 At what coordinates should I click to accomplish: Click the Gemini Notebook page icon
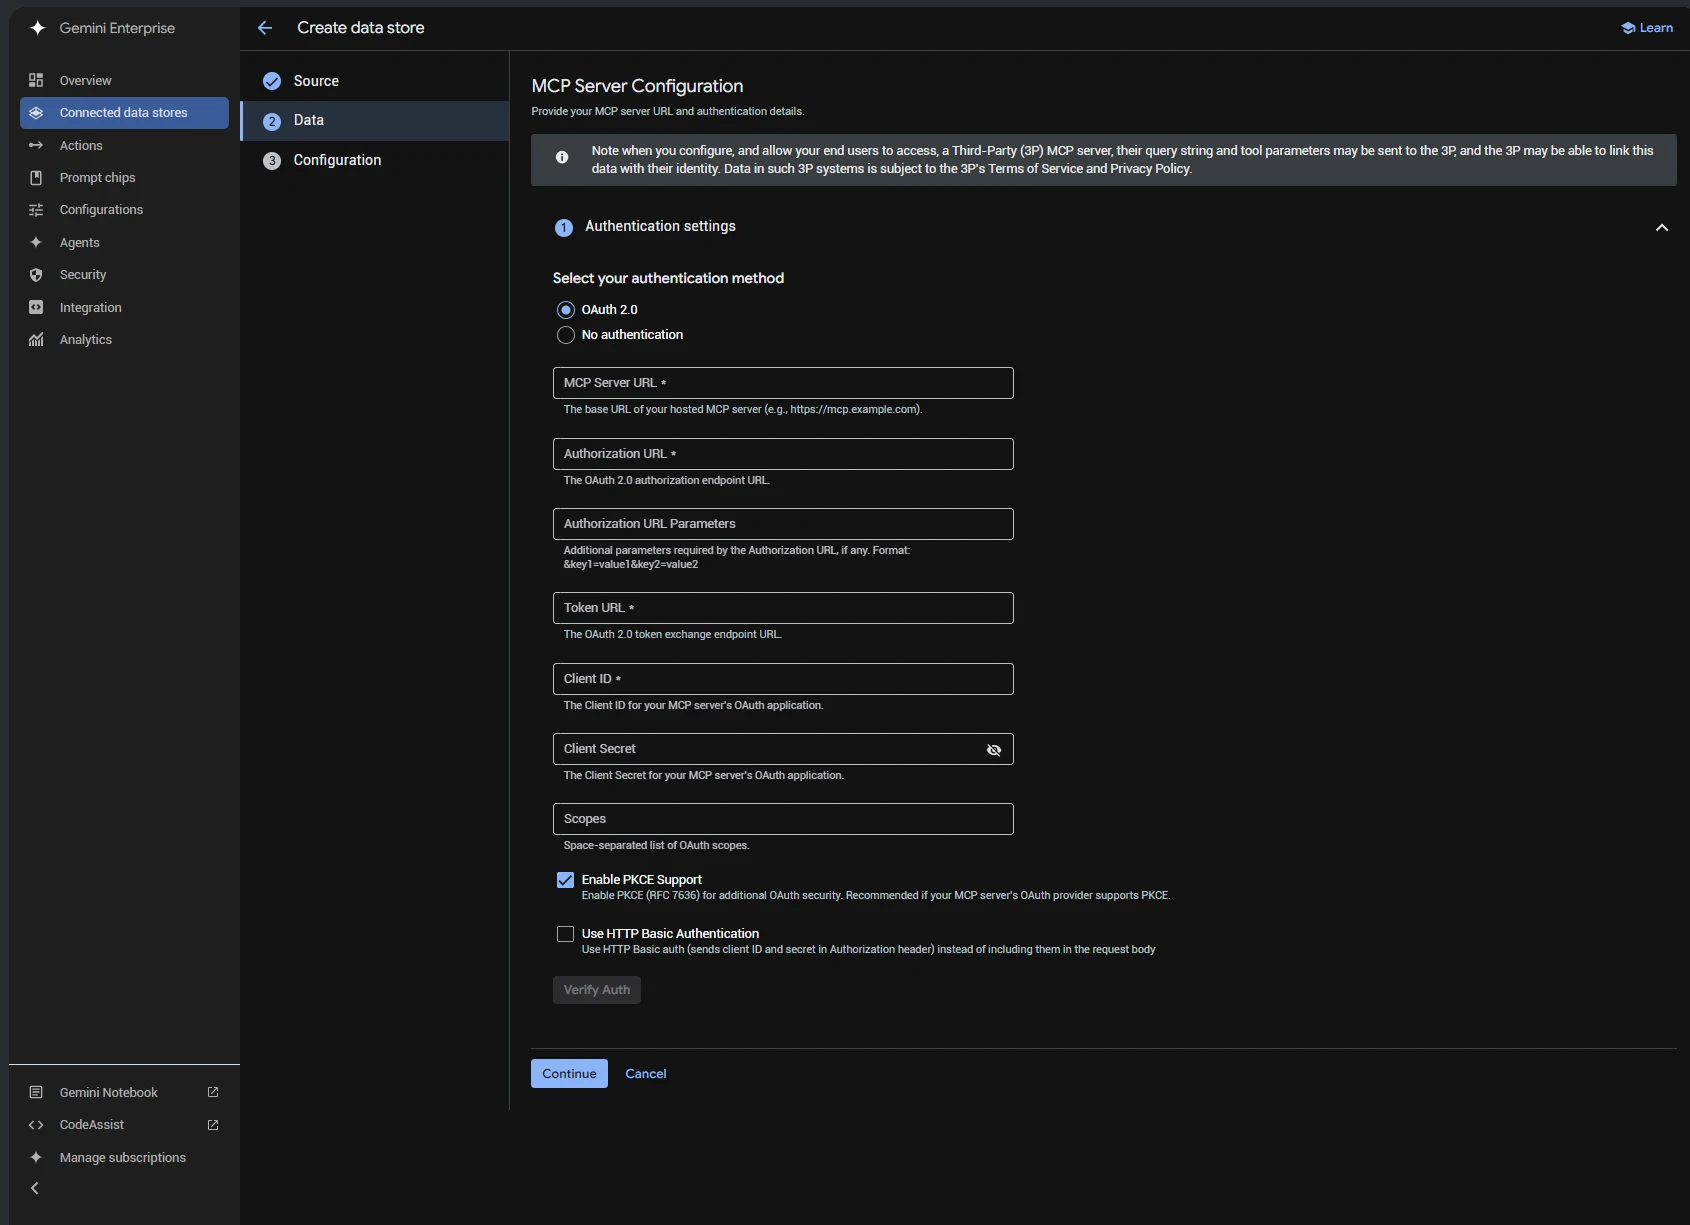coord(36,1093)
